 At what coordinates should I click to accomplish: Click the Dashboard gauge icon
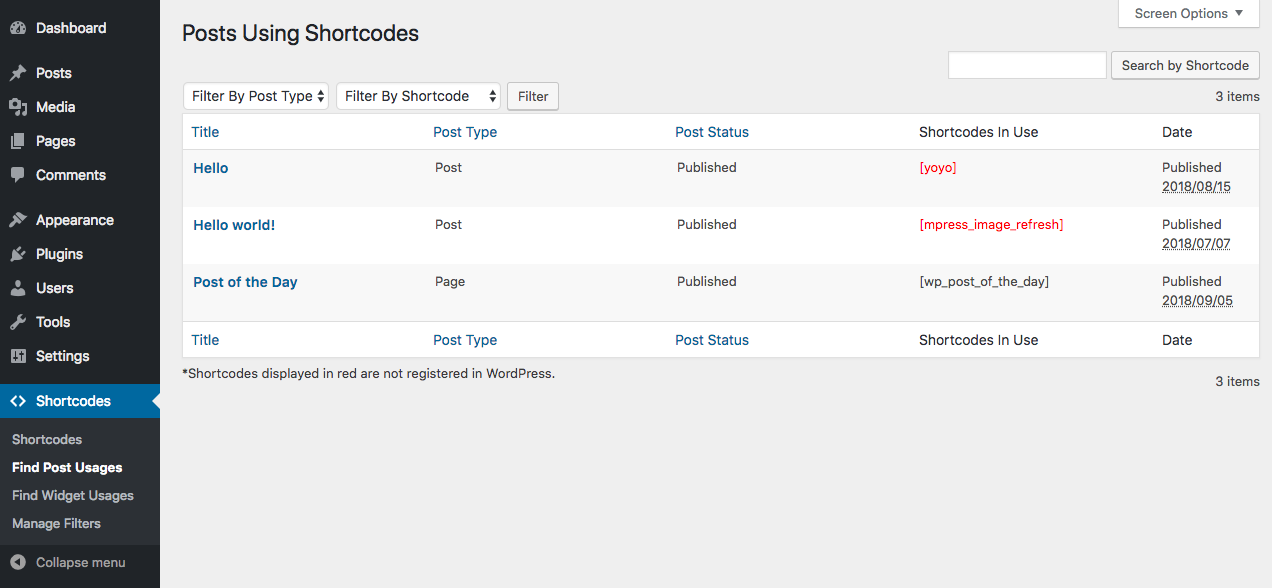(18, 28)
